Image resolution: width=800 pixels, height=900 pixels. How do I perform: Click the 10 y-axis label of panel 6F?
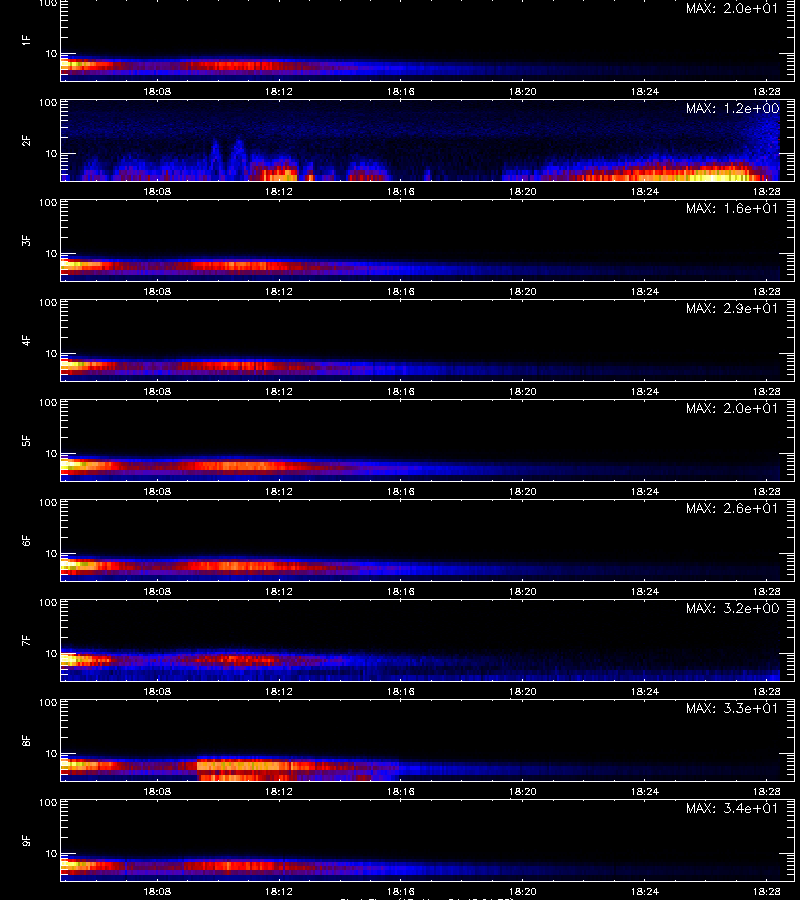52,553
